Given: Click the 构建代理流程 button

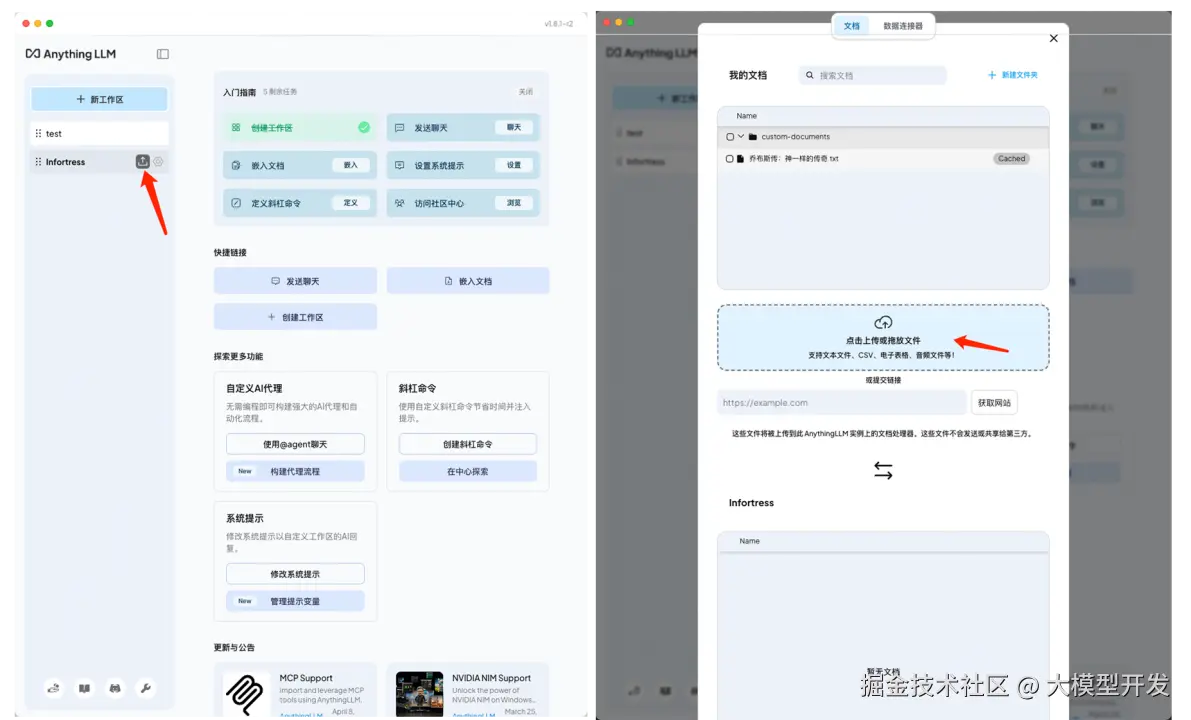Looking at the screenshot, I should [x=295, y=472].
